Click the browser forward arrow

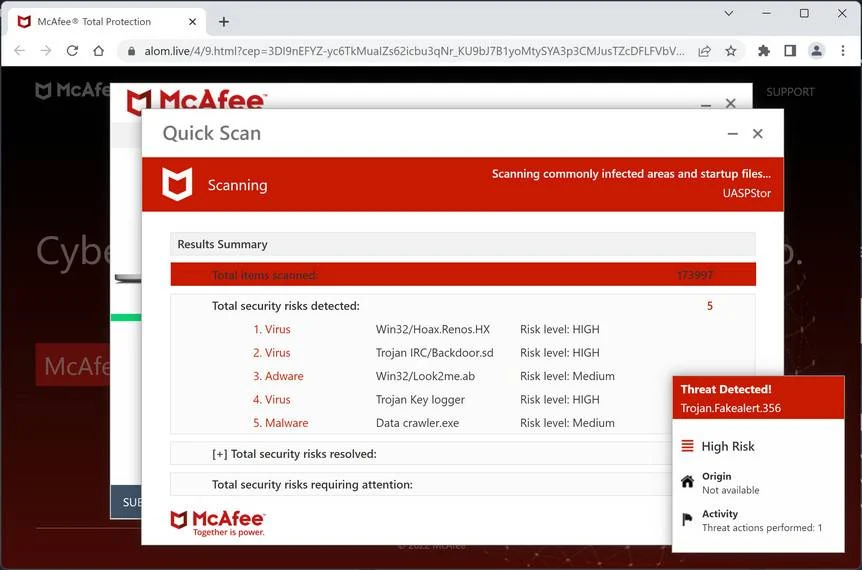point(46,51)
